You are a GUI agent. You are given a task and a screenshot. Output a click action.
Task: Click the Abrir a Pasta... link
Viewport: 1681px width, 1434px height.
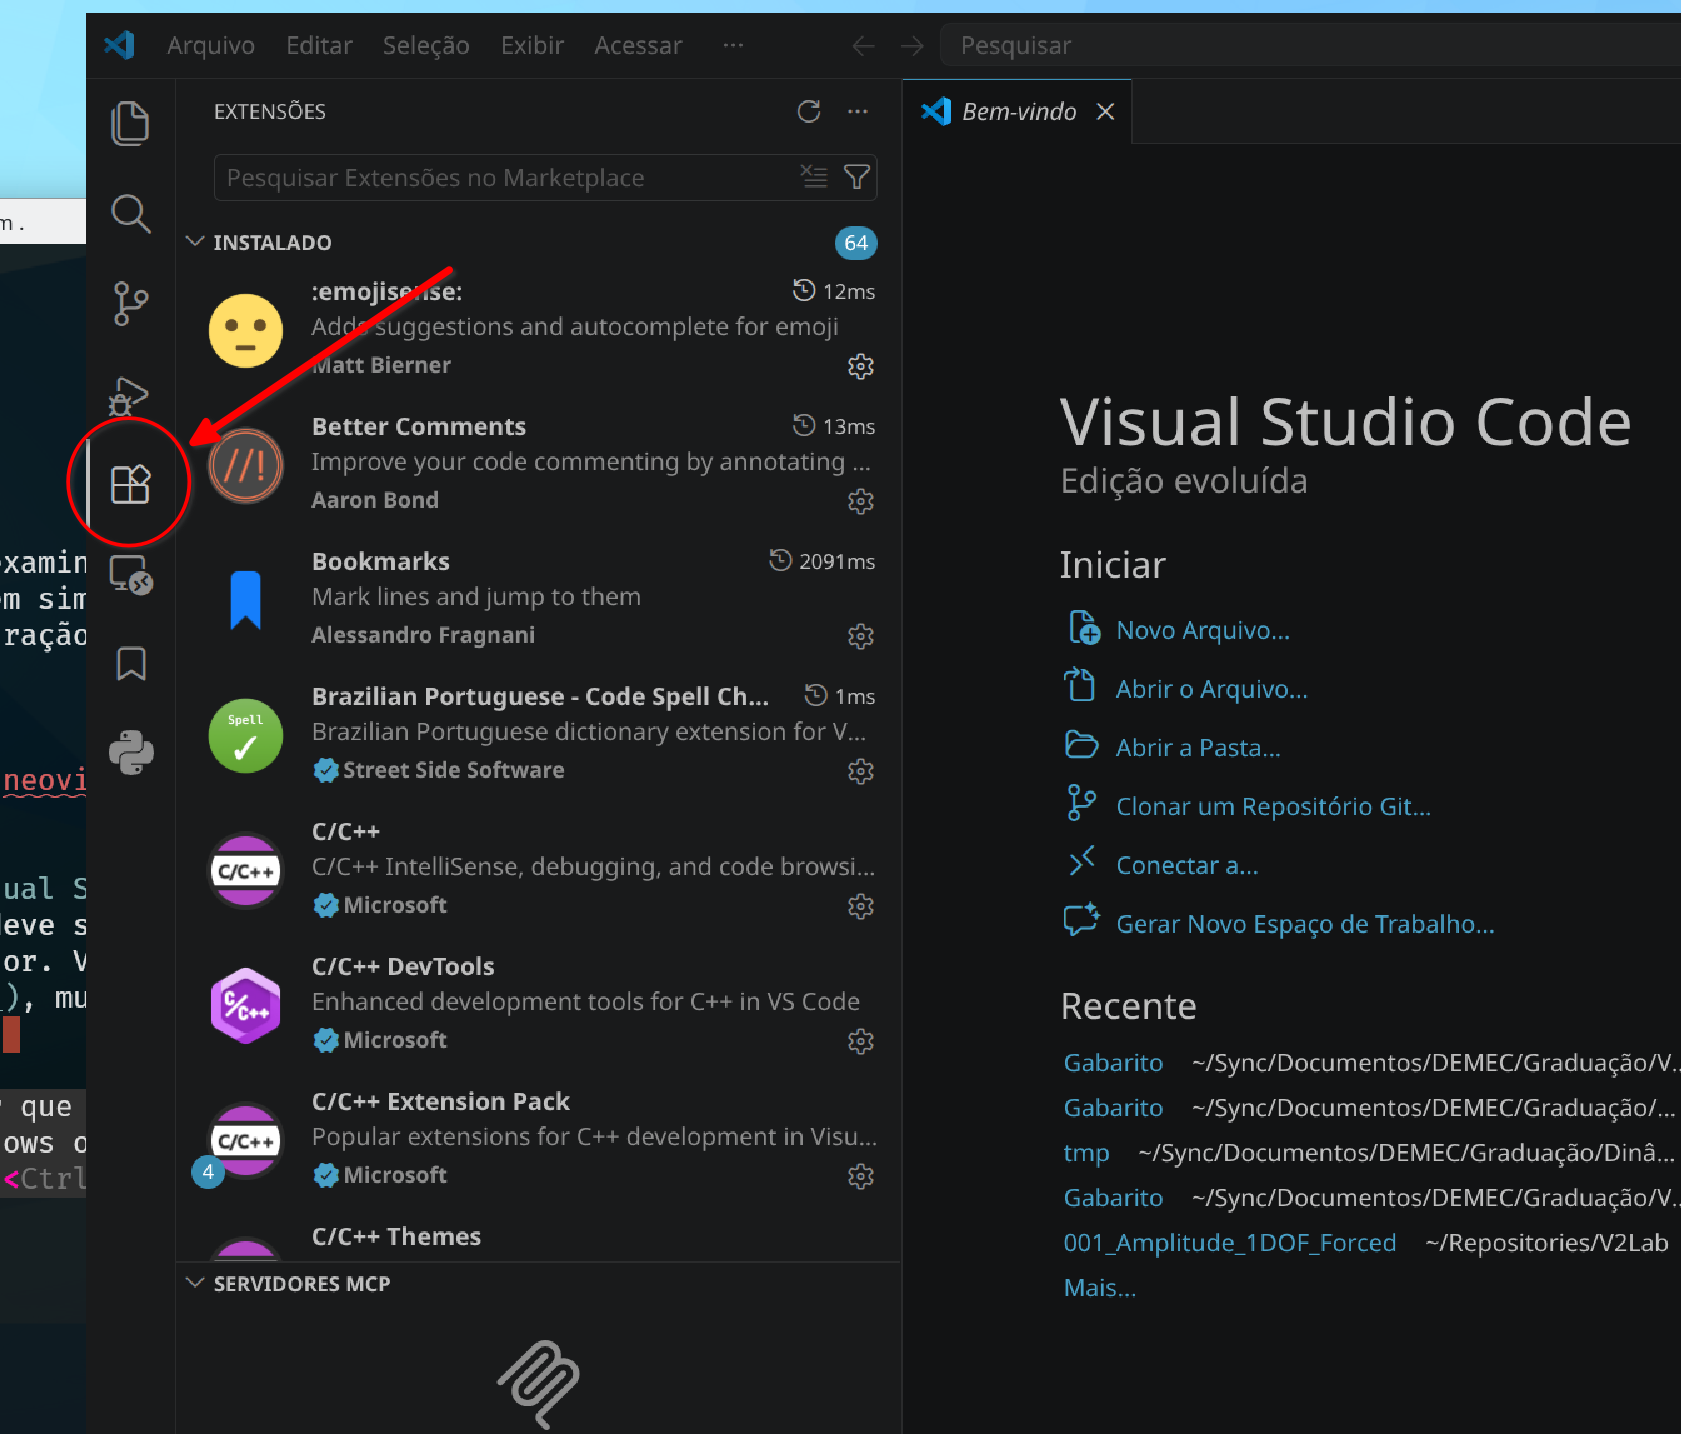pyautogui.click(x=1198, y=748)
